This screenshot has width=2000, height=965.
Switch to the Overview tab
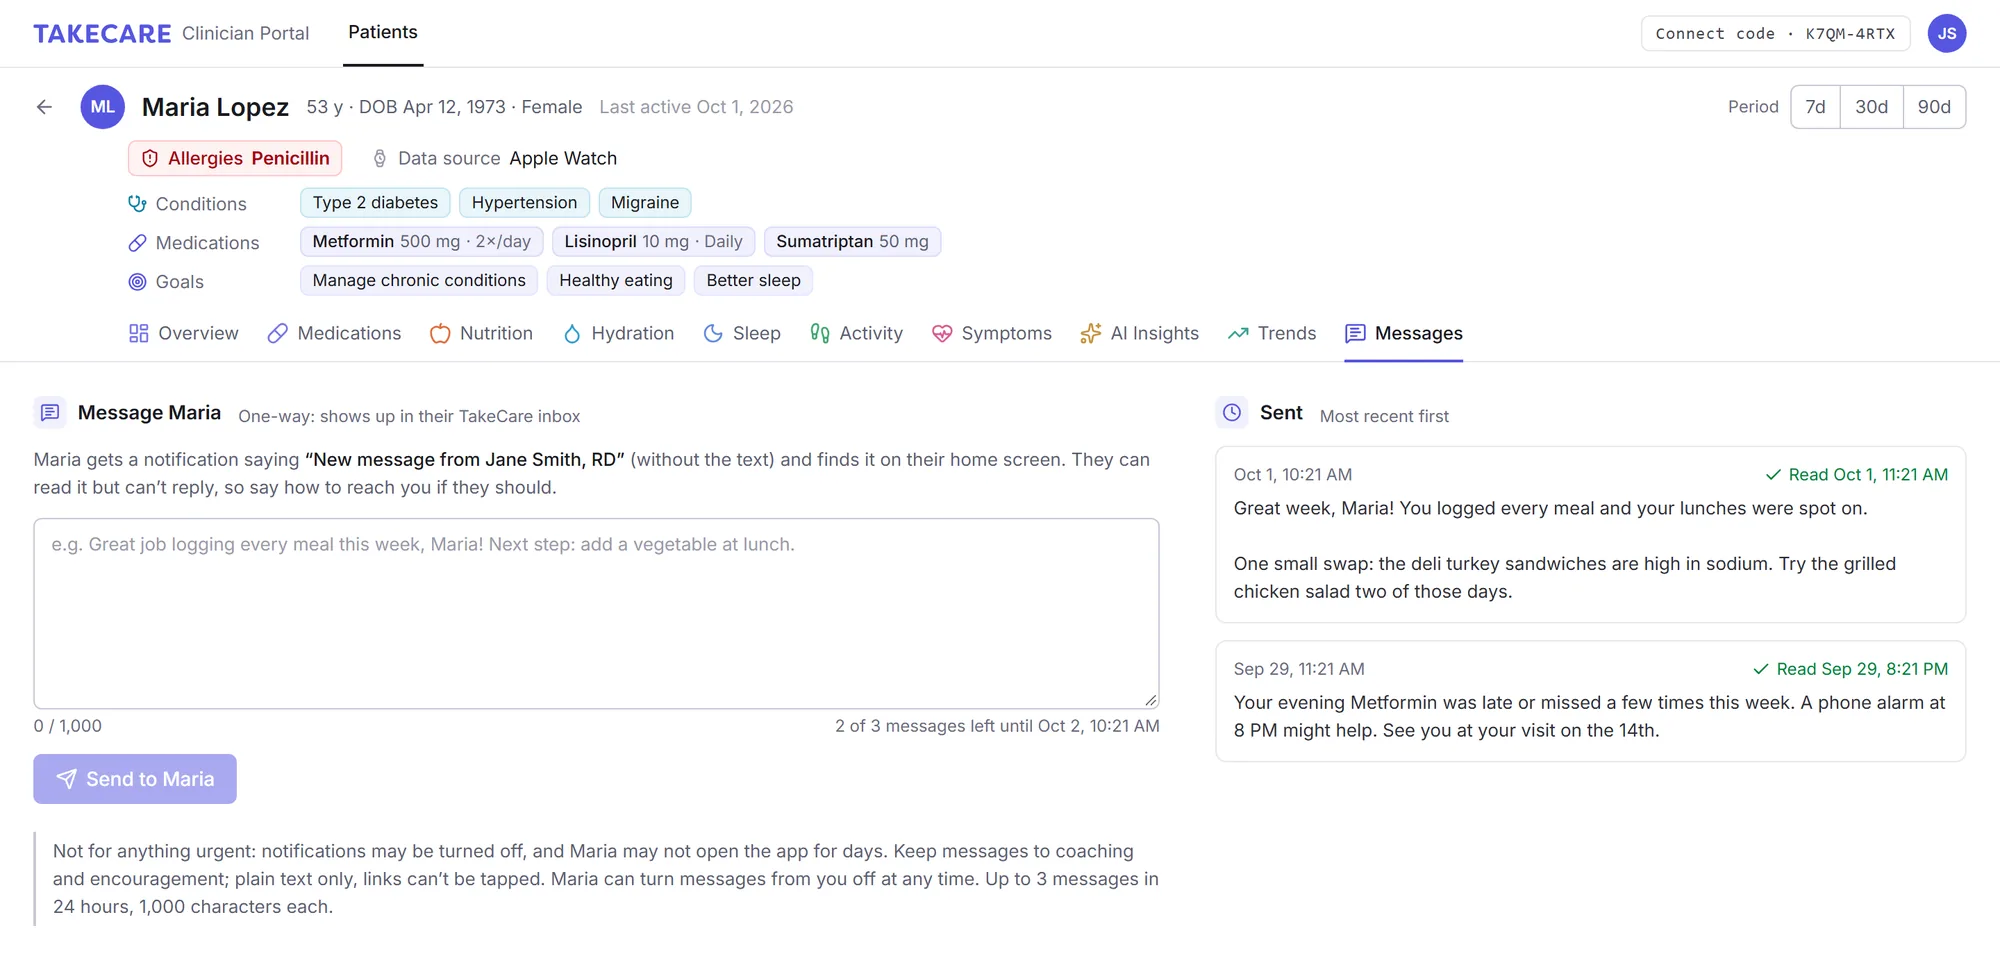click(183, 333)
